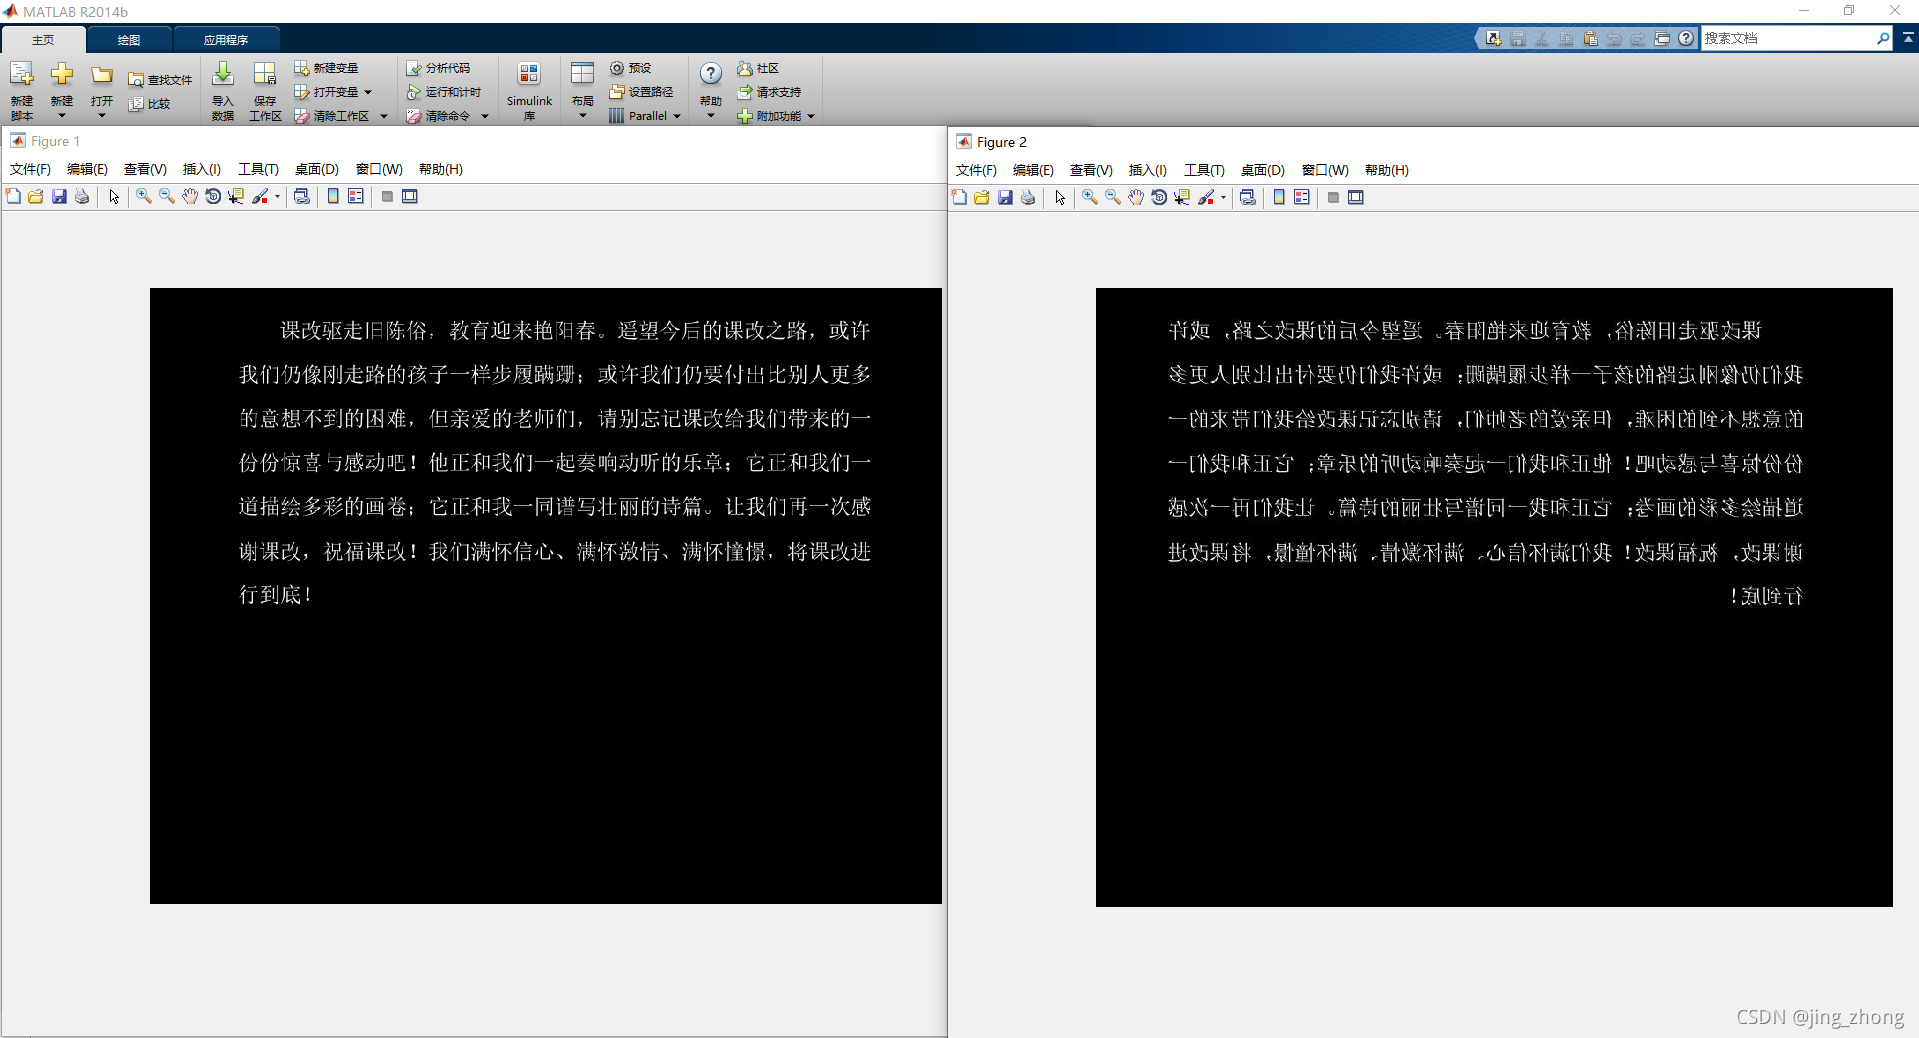Click the search magnifier in documentation box
This screenshot has height=1038, width=1919.
click(x=1883, y=38)
